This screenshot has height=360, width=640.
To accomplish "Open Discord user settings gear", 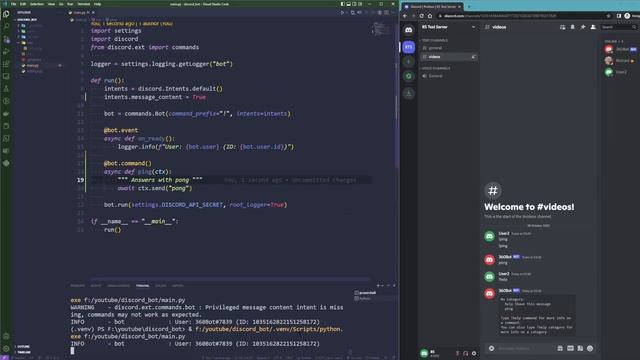I will tap(474, 353).
